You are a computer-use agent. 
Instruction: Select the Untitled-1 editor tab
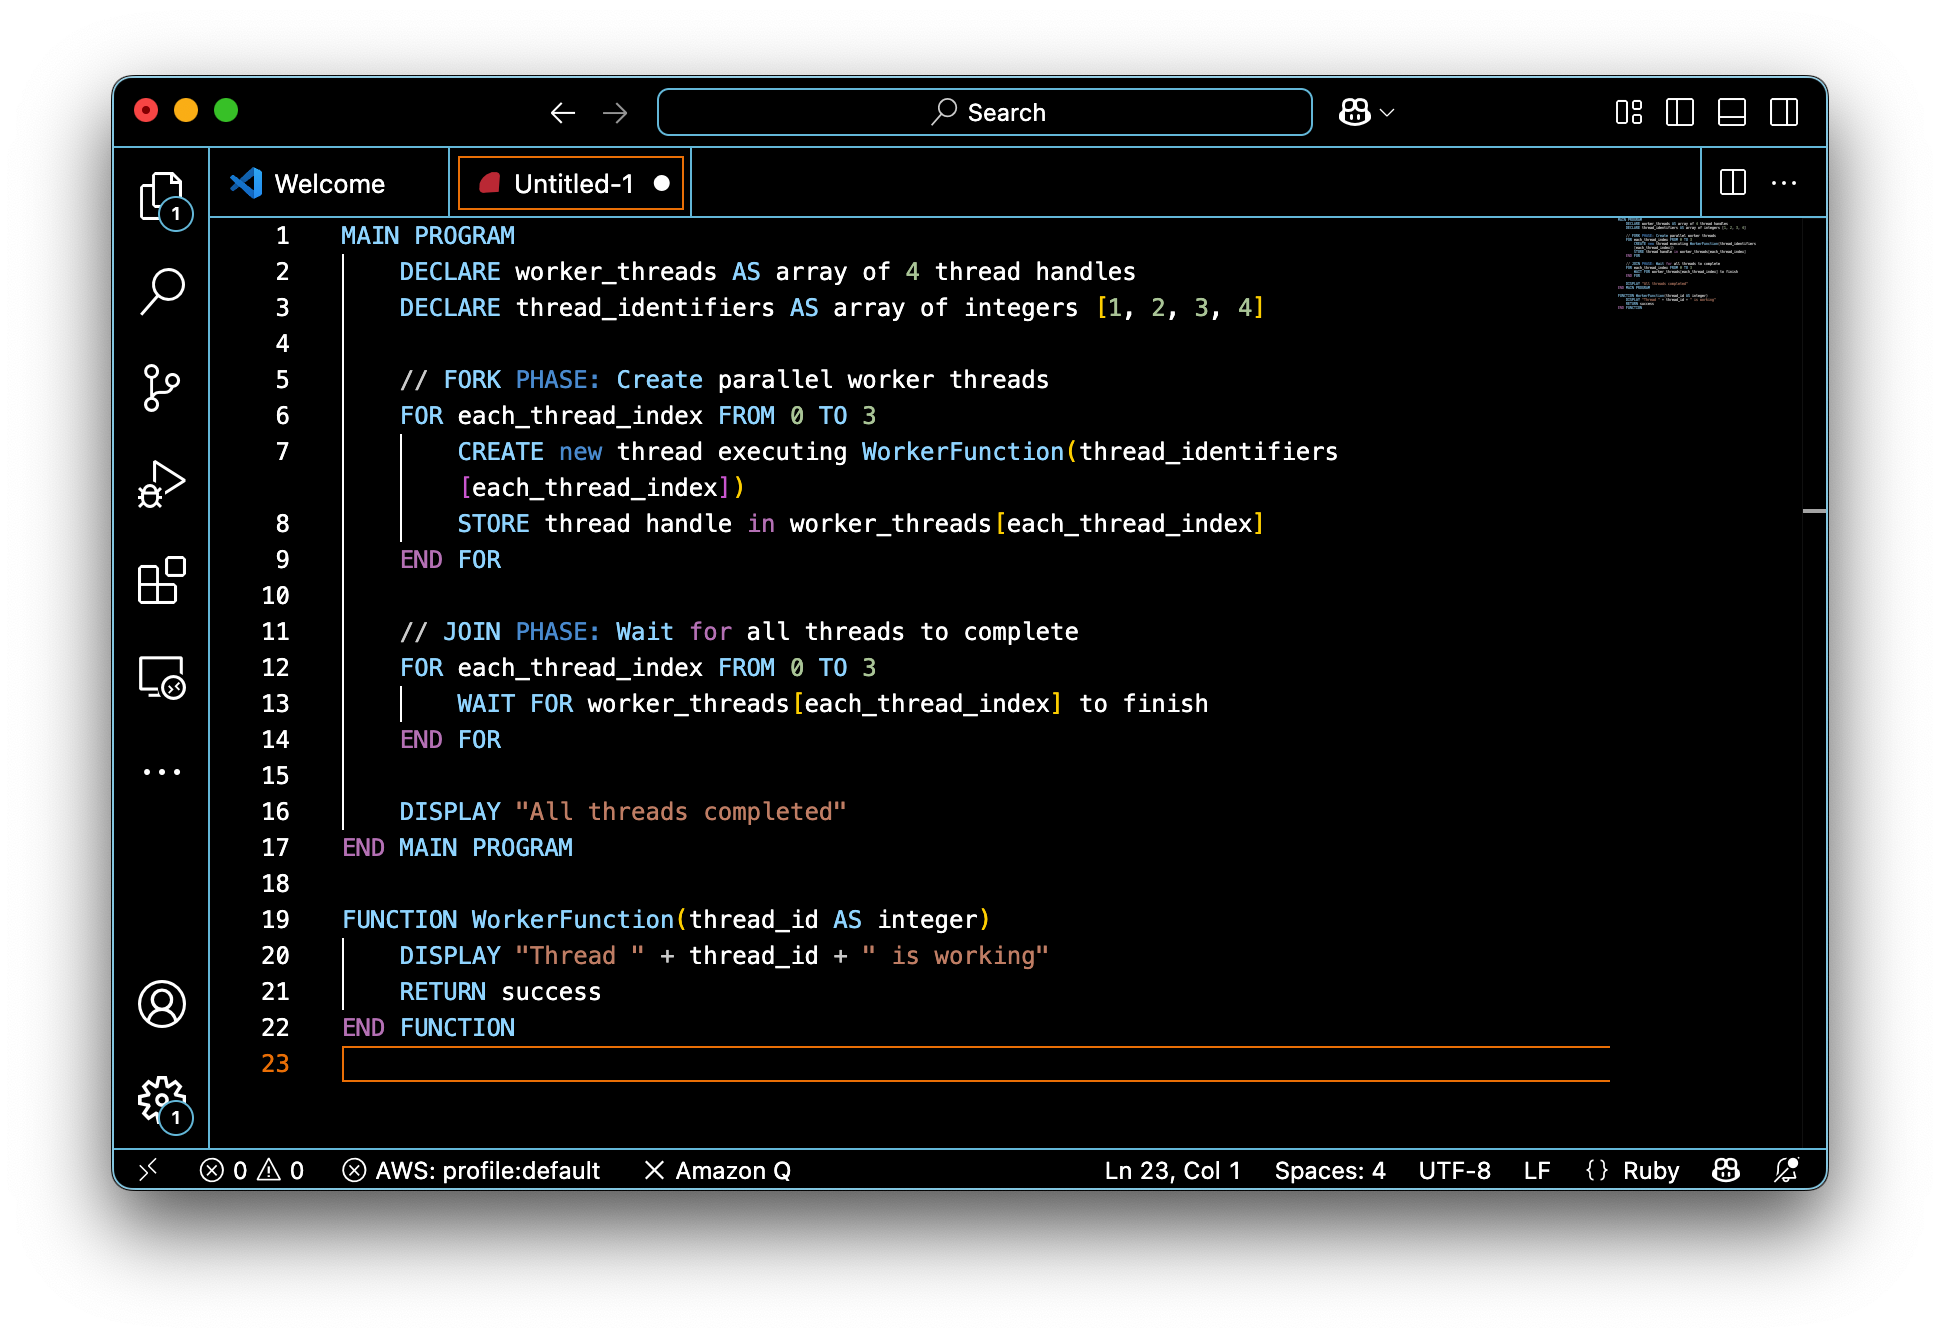573,184
